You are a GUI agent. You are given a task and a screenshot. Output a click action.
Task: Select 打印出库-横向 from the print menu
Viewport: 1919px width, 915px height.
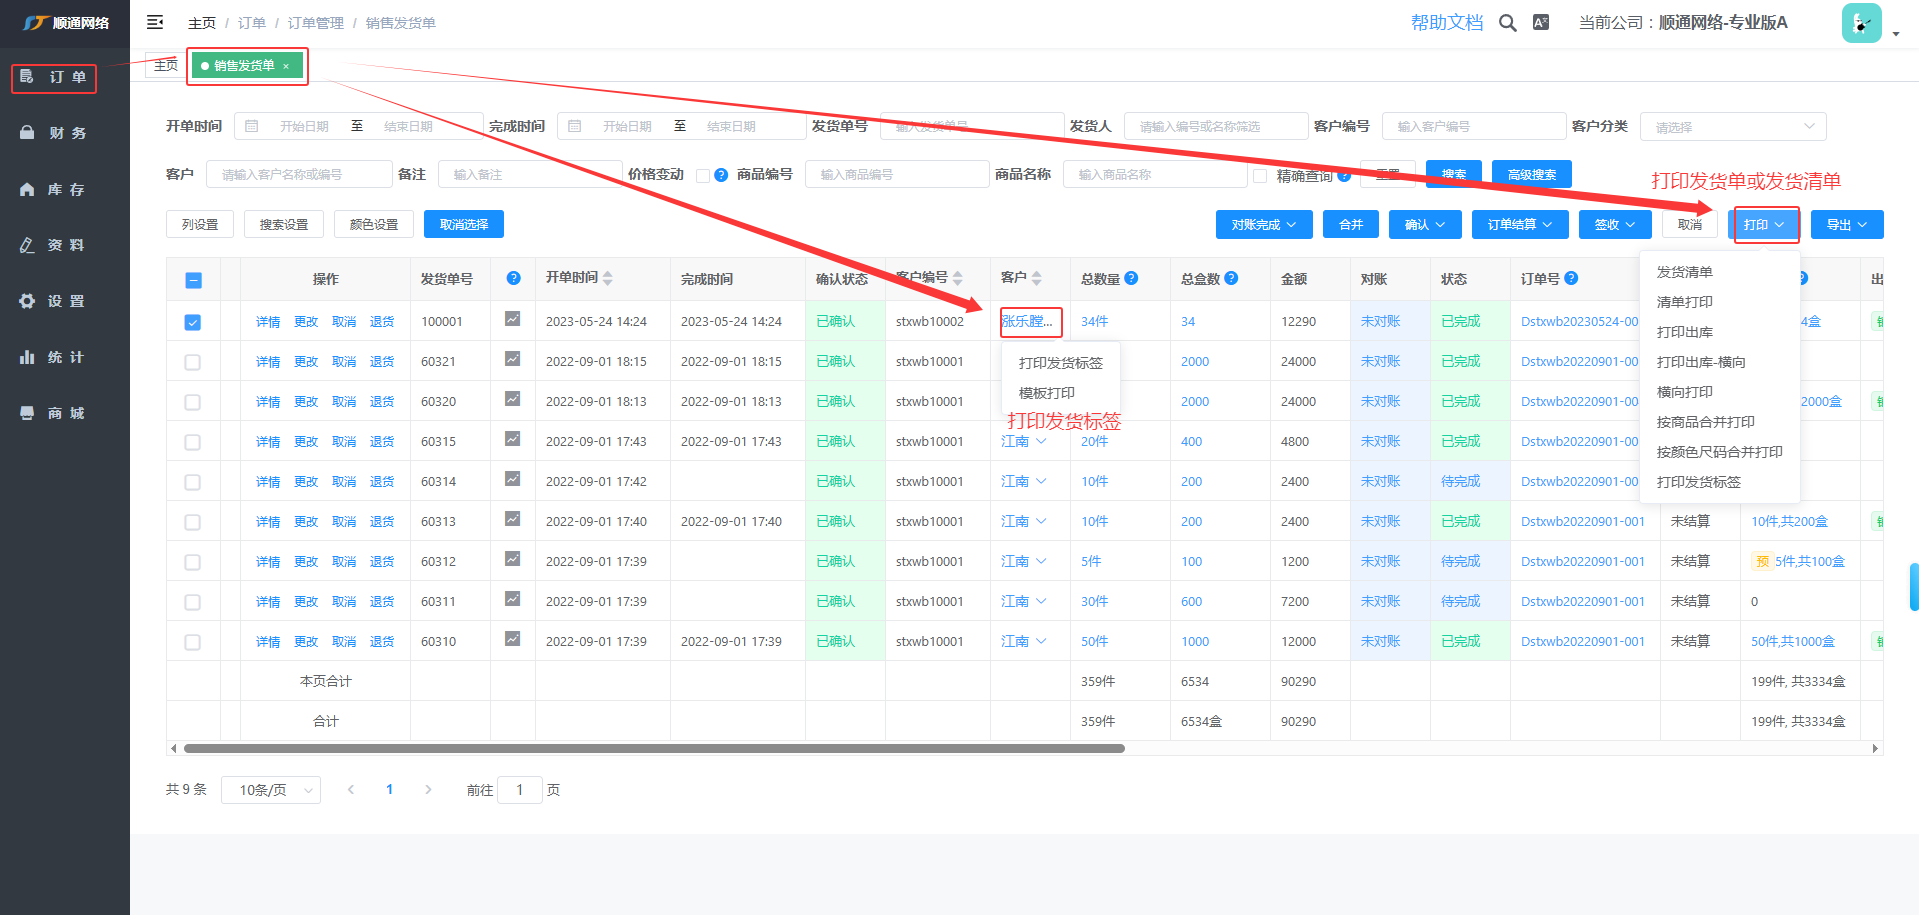tap(1701, 362)
